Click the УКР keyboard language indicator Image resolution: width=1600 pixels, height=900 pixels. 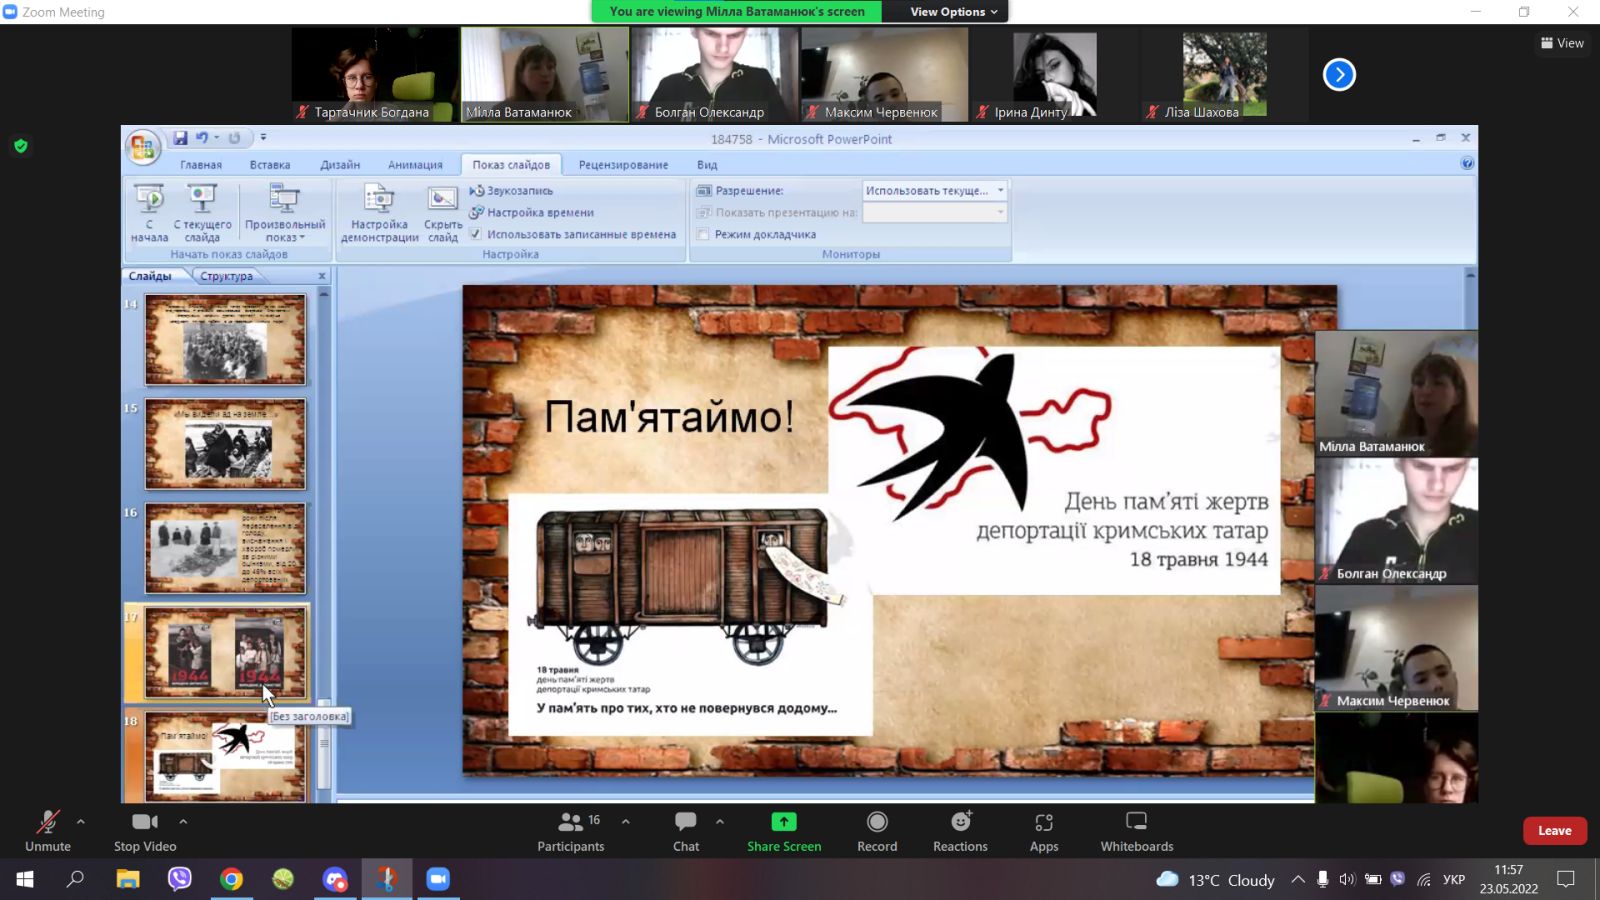coord(1454,880)
